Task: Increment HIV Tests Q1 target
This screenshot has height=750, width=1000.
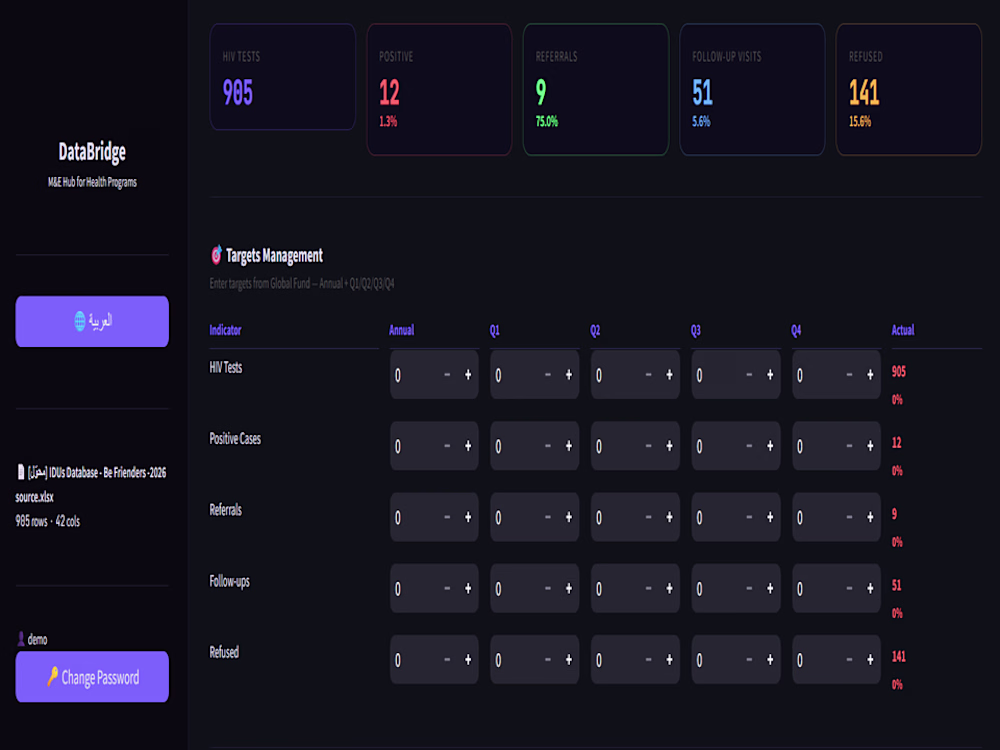Action: (569, 375)
